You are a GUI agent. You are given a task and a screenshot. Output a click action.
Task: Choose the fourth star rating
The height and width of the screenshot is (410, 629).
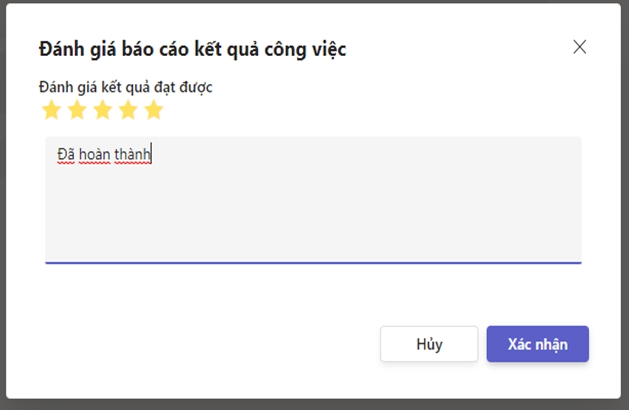coord(128,110)
